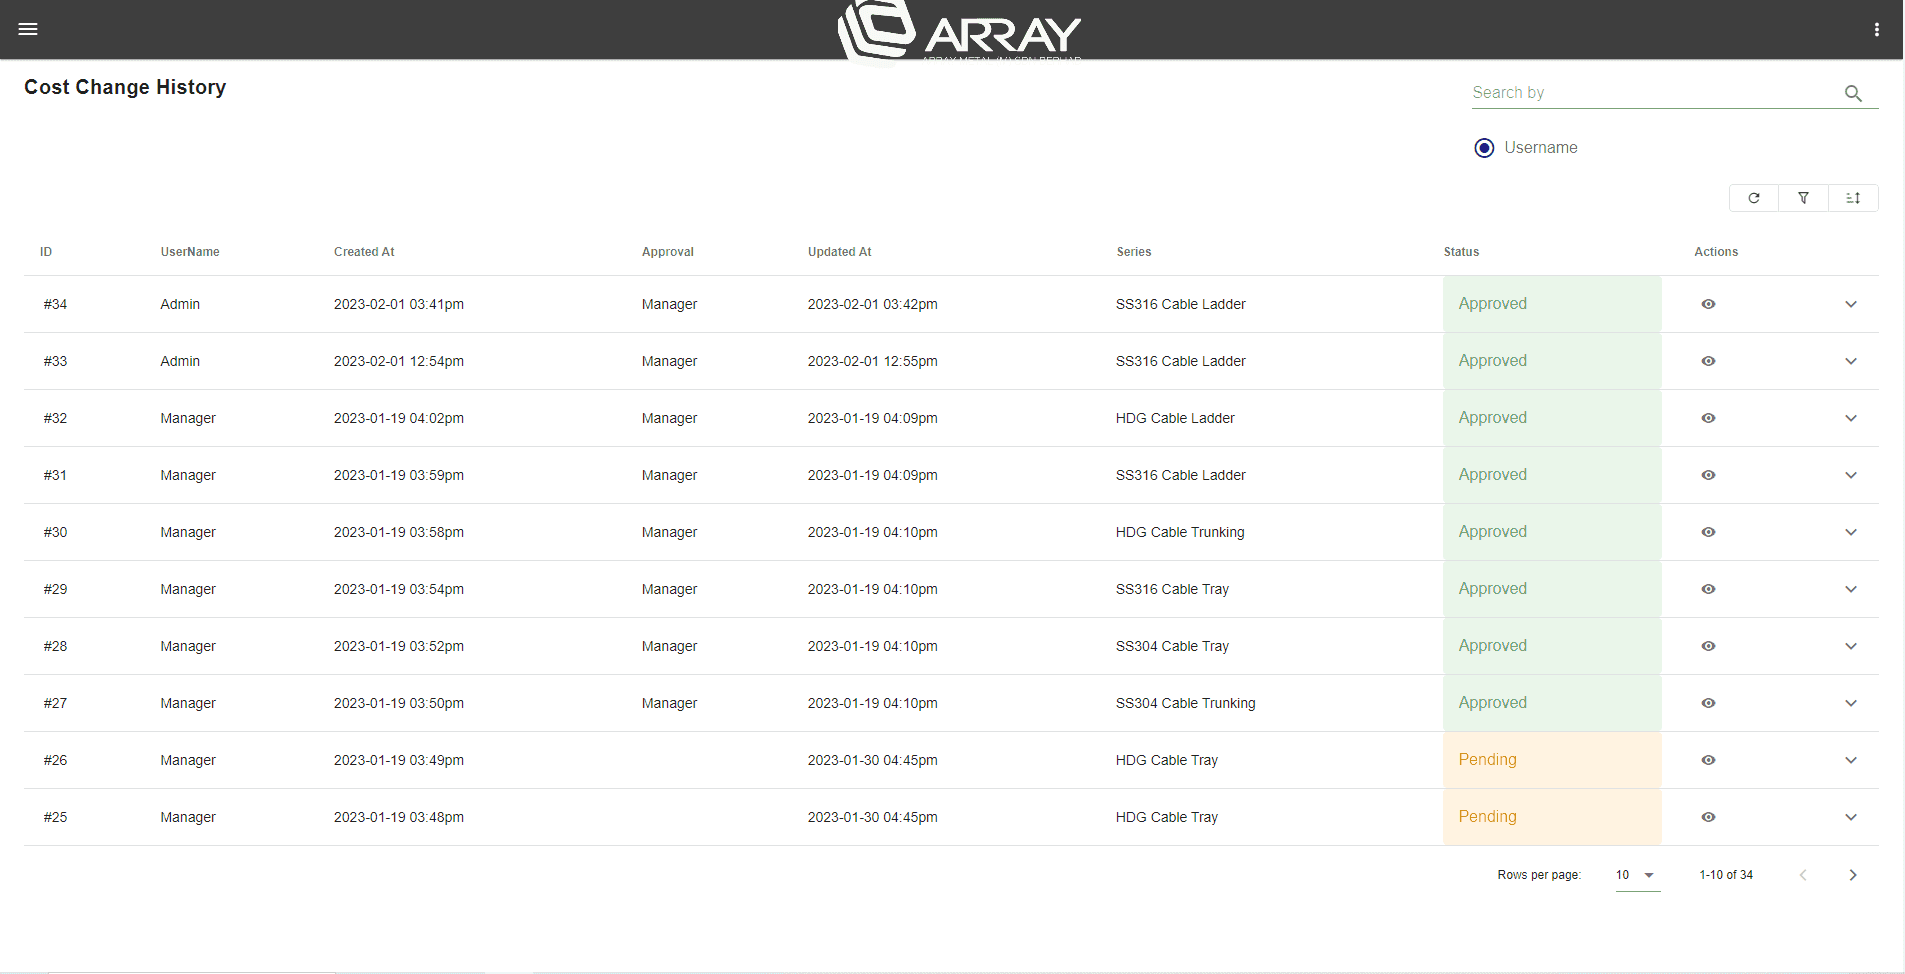Open the hamburger navigation menu
The image size is (1905, 974).
(x=28, y=28)
